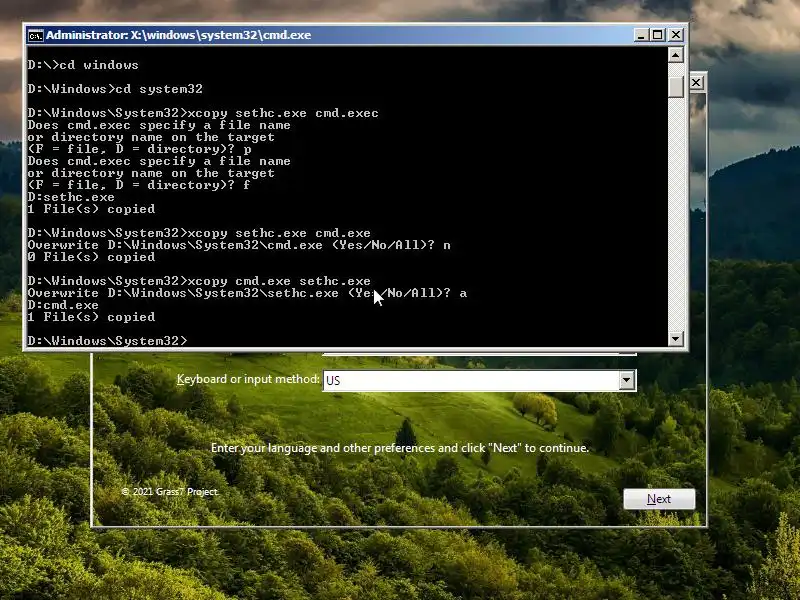
Task: Close the setup window behind the console
Action: coord(696,83)
